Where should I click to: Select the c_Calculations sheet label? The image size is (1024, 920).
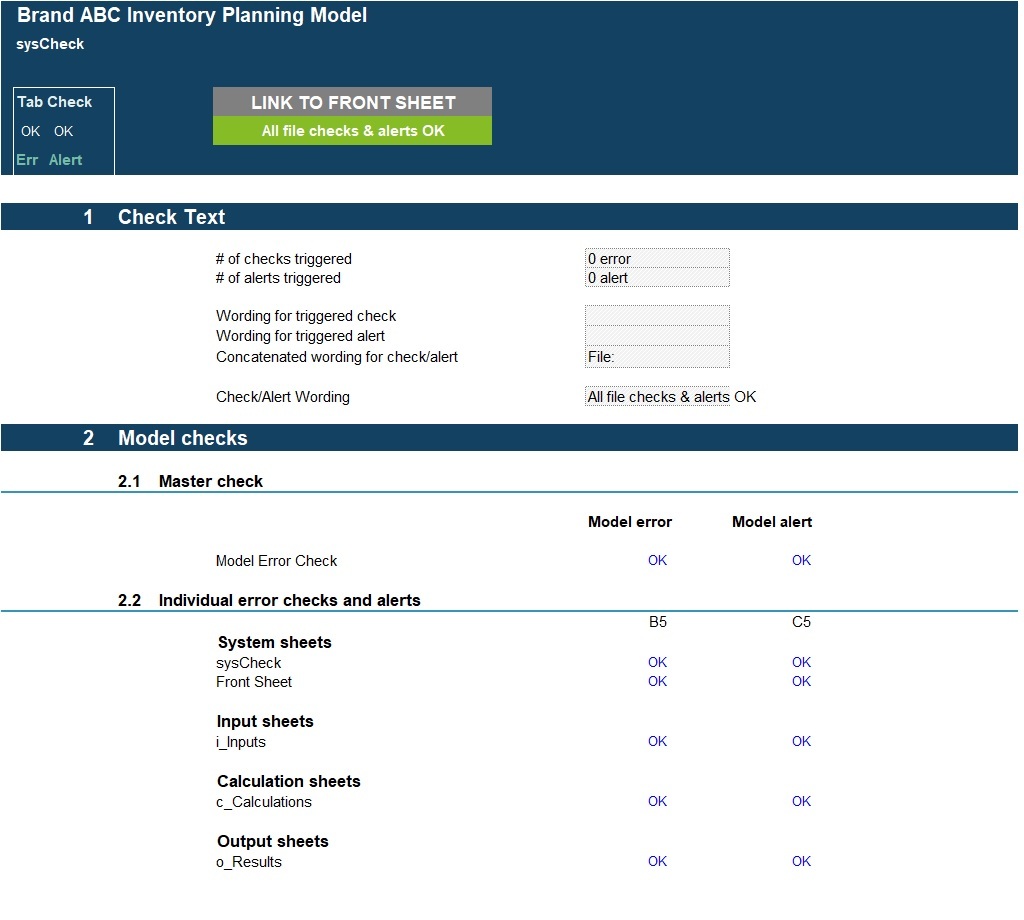click(x=264, y=802)
